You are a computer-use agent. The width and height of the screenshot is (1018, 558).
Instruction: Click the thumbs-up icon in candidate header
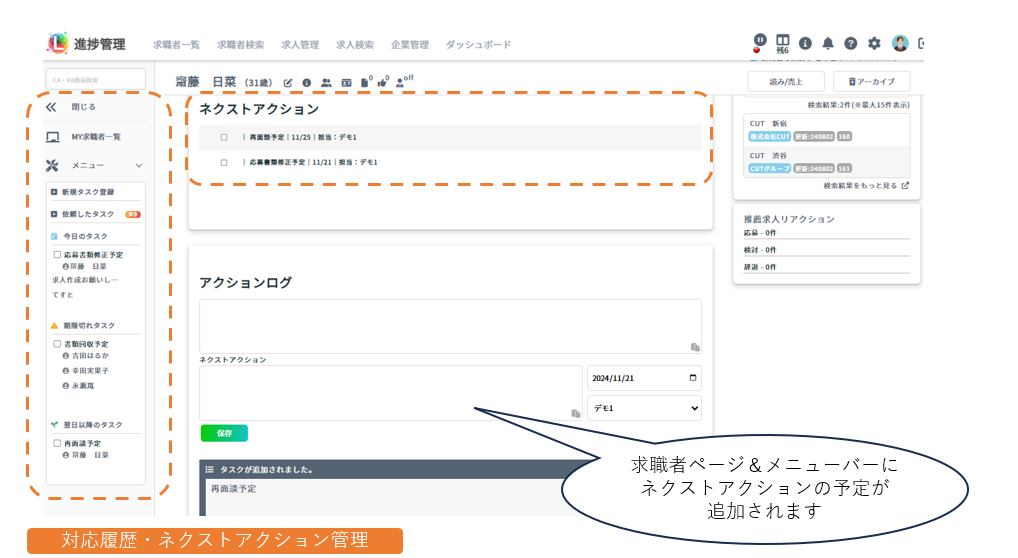(x=383, y=82)
